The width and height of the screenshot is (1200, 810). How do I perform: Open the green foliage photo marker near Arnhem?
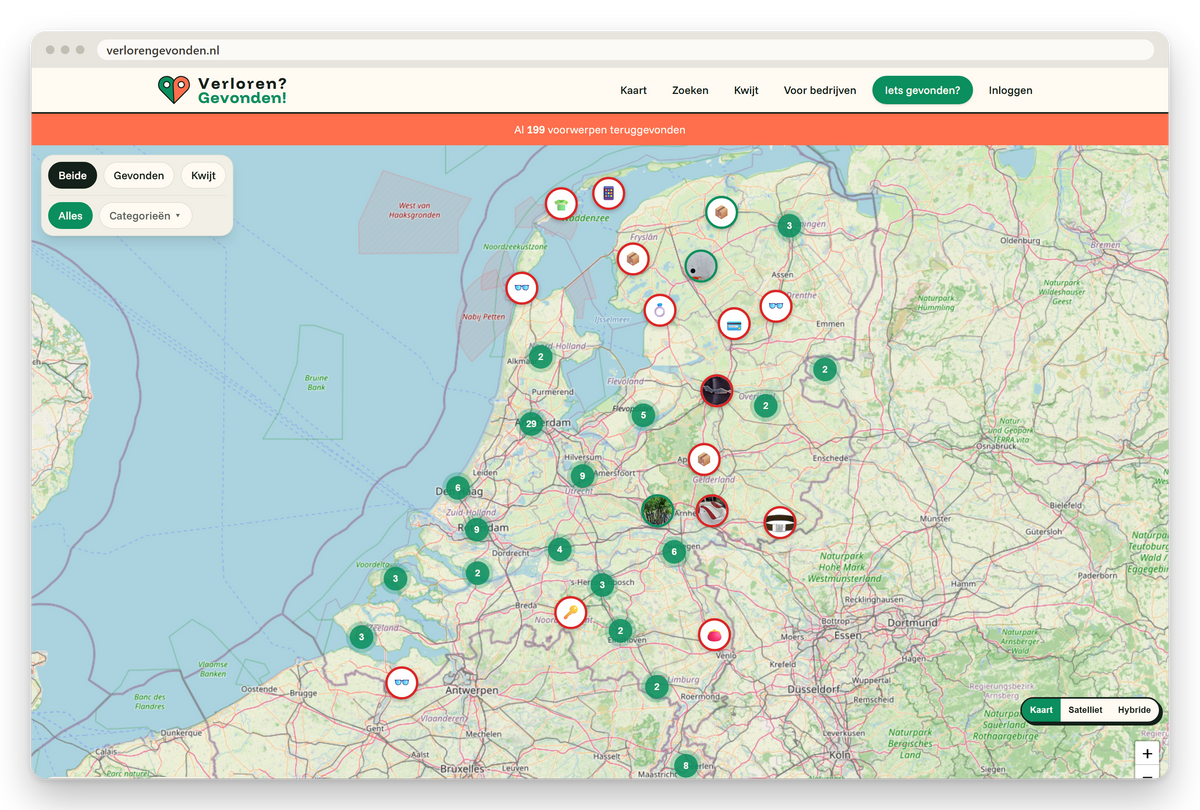point(657,510)
